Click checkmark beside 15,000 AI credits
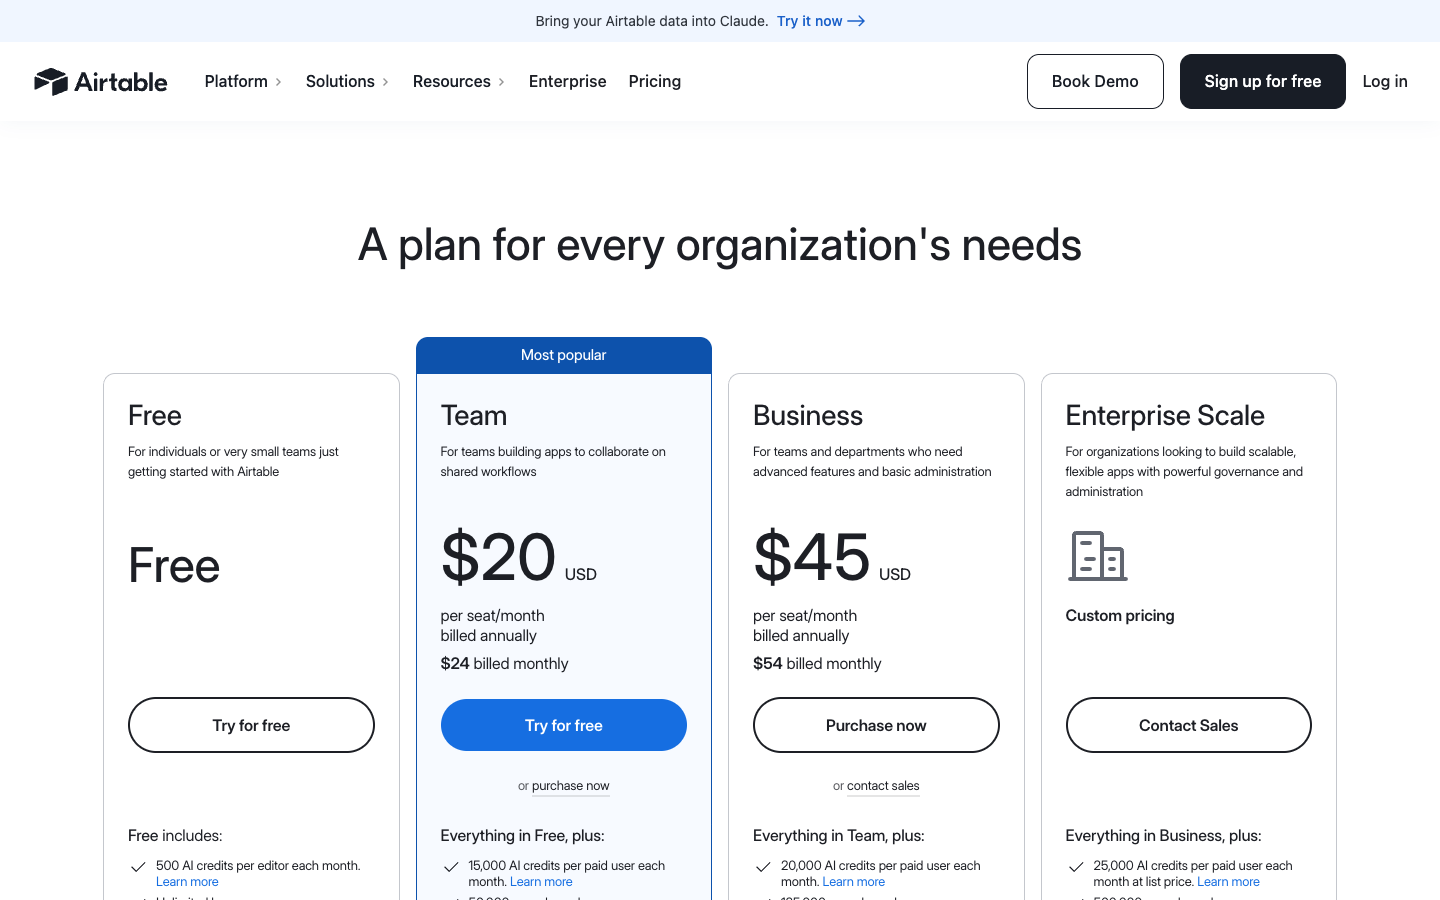Image resolution: width=1440 pixels, height=900 pixels. click(451, 867)
